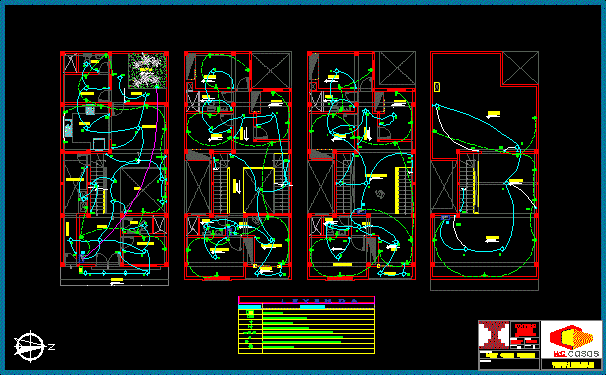Select the LEYENDA legend title
Viewport: 606px width, 375px height.
[x=319, y=301]
